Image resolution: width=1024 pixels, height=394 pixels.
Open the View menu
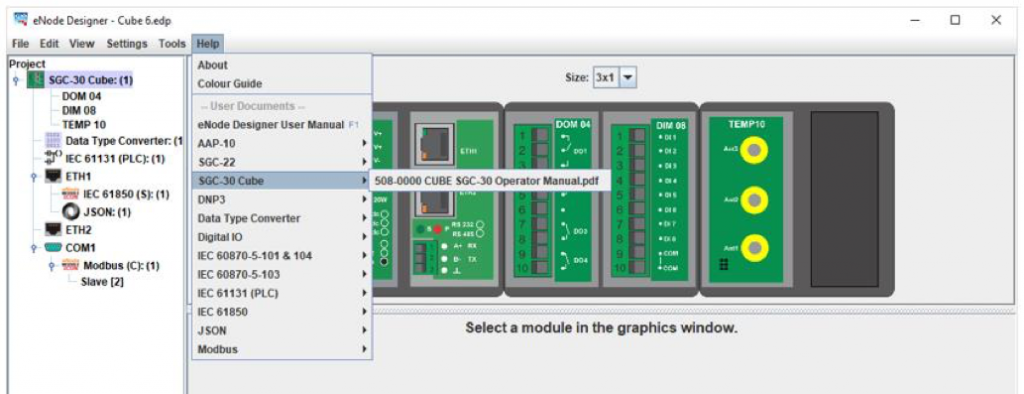click(x=82, y=44)
